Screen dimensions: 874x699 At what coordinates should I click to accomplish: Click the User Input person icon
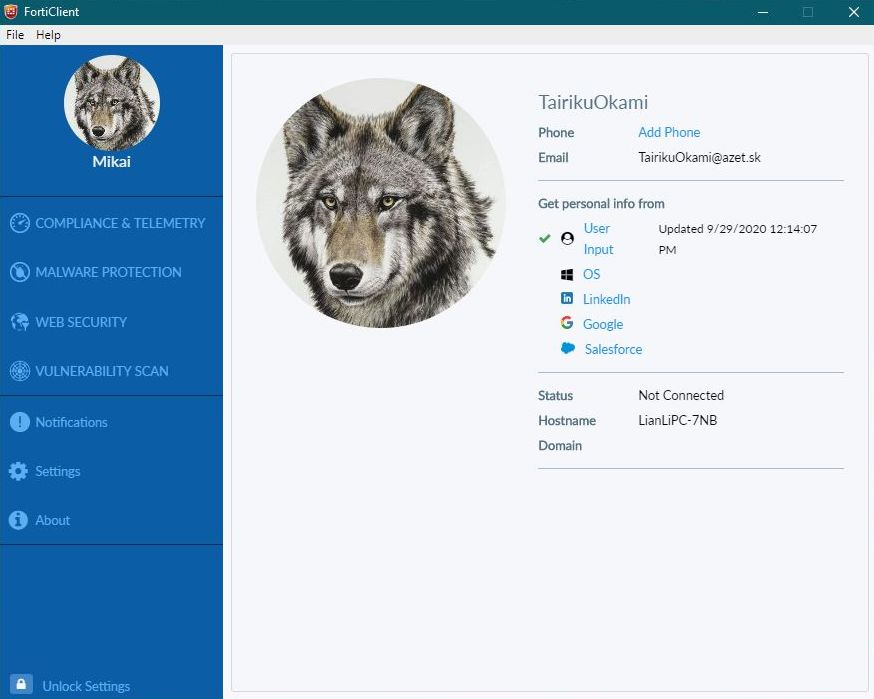[x=567, y=239]
